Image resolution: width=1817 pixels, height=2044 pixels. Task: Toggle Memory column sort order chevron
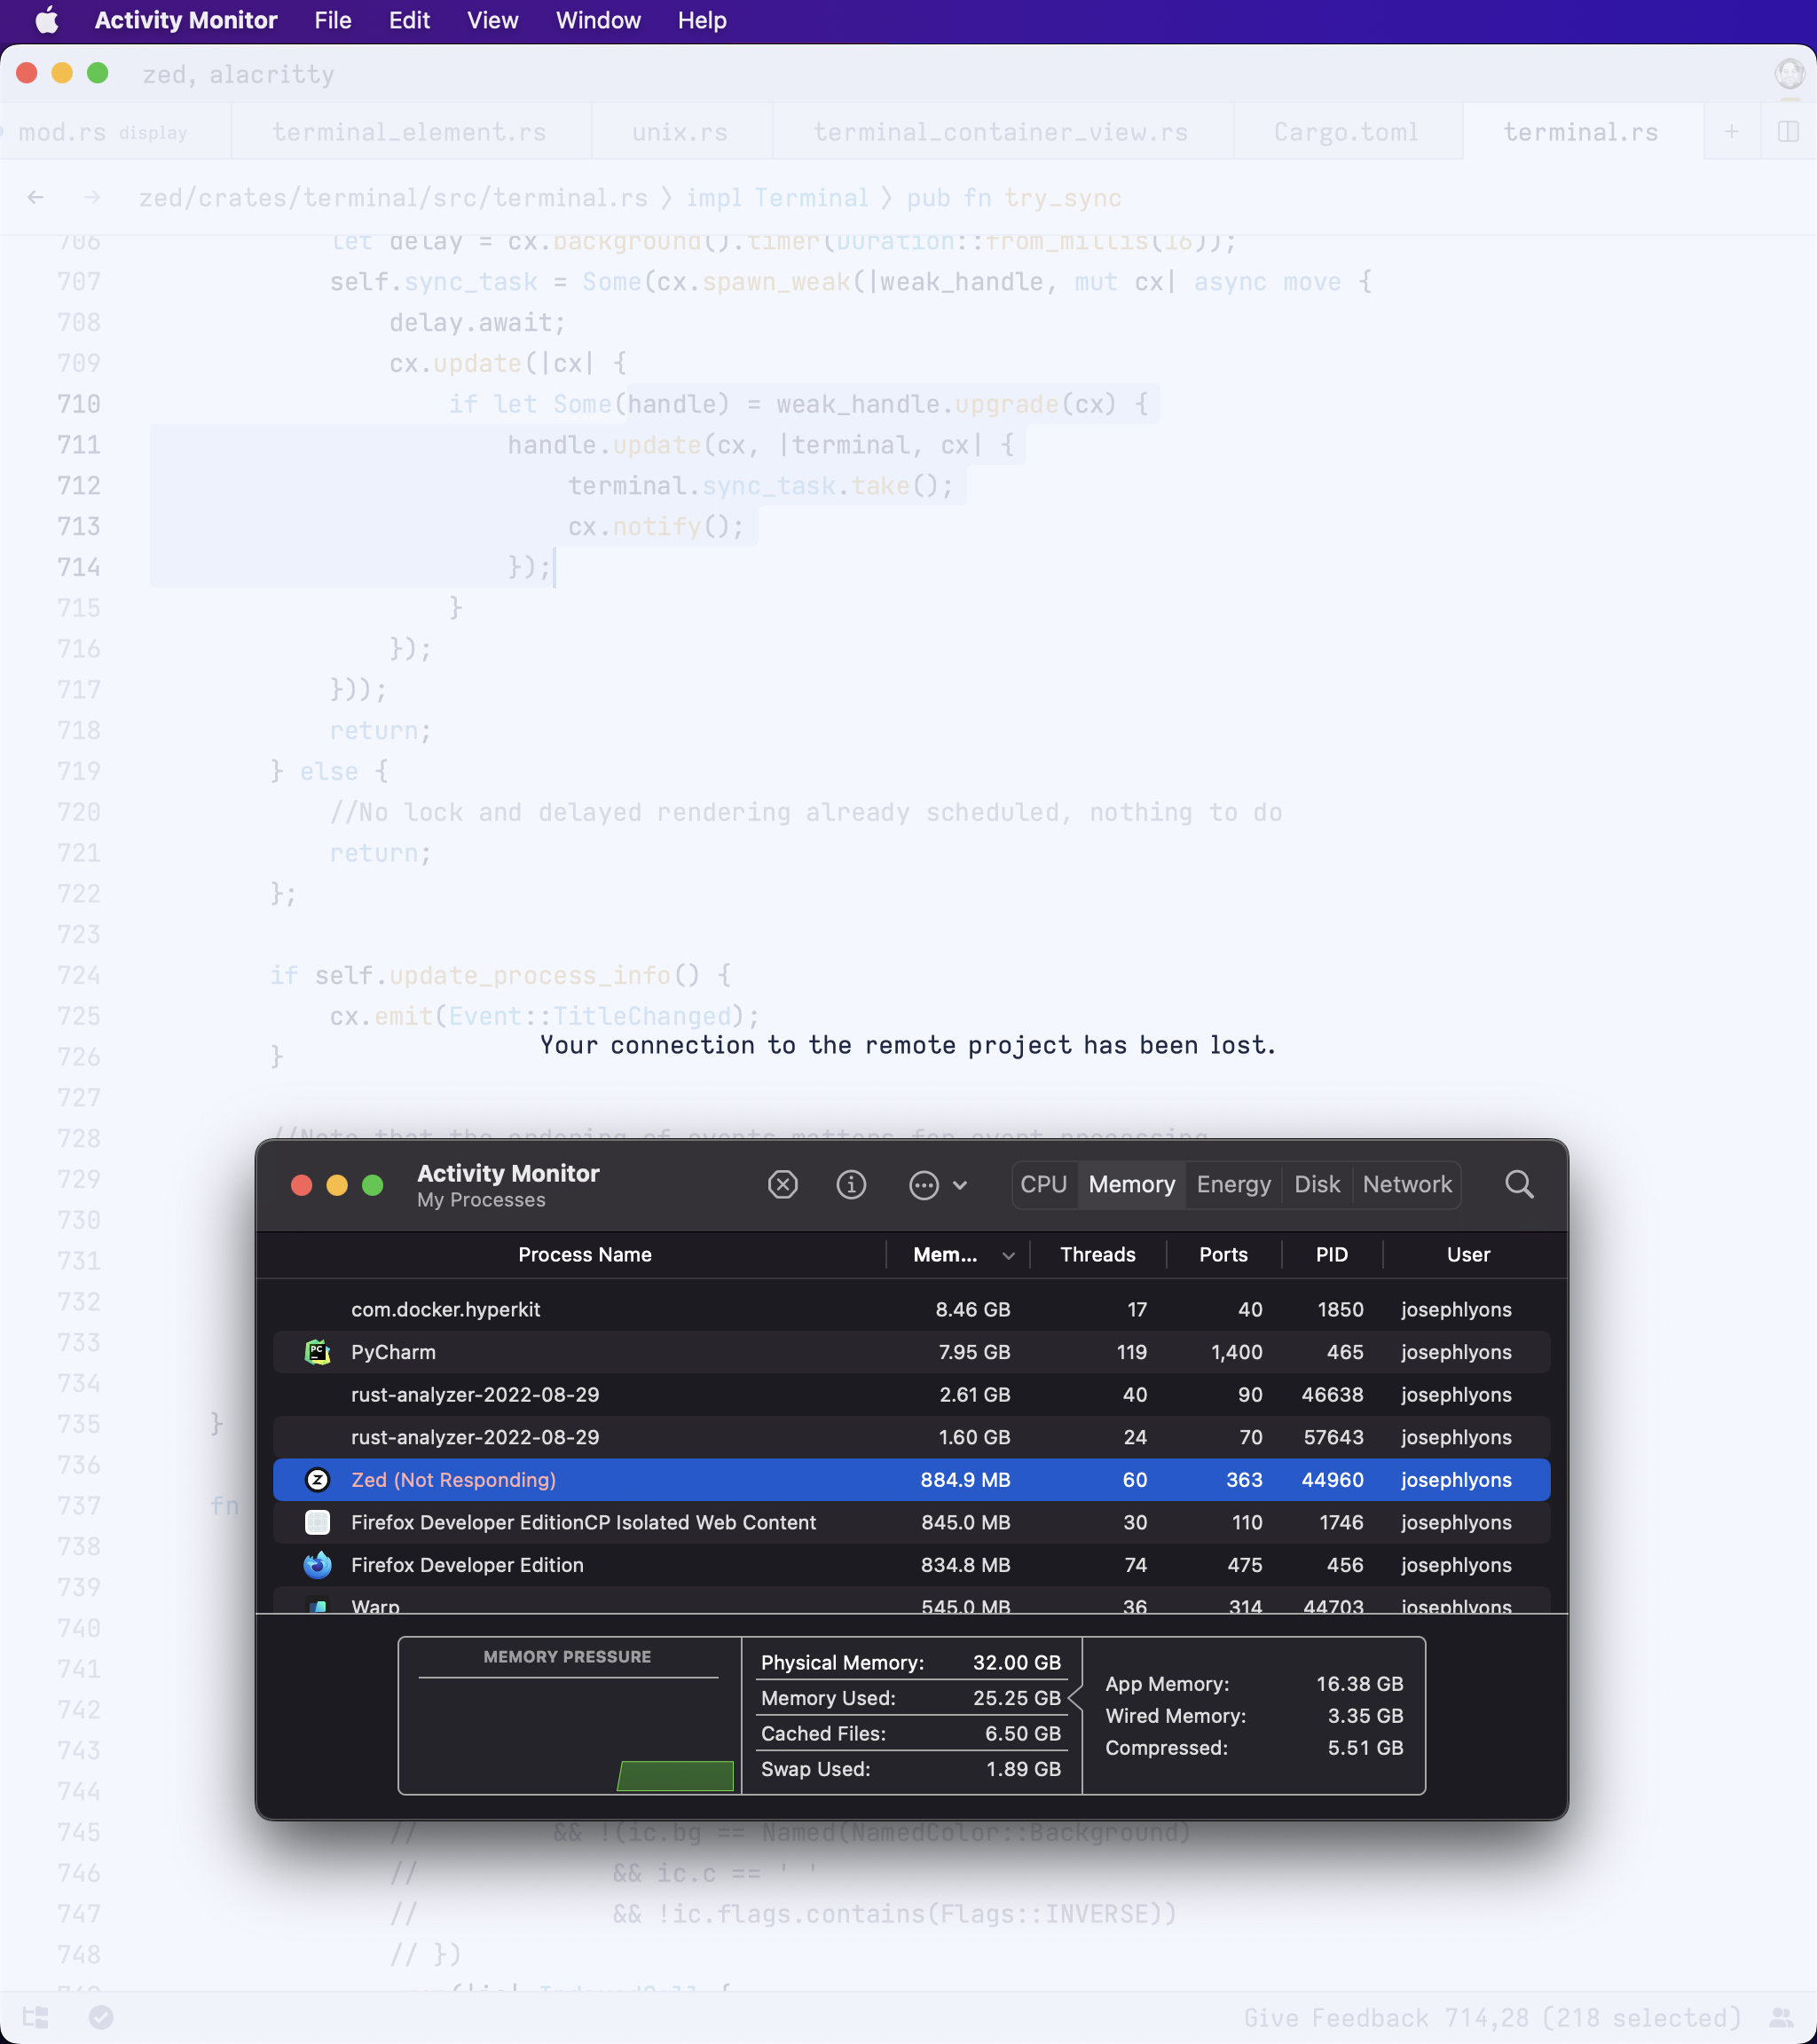coord(1008,1256)
